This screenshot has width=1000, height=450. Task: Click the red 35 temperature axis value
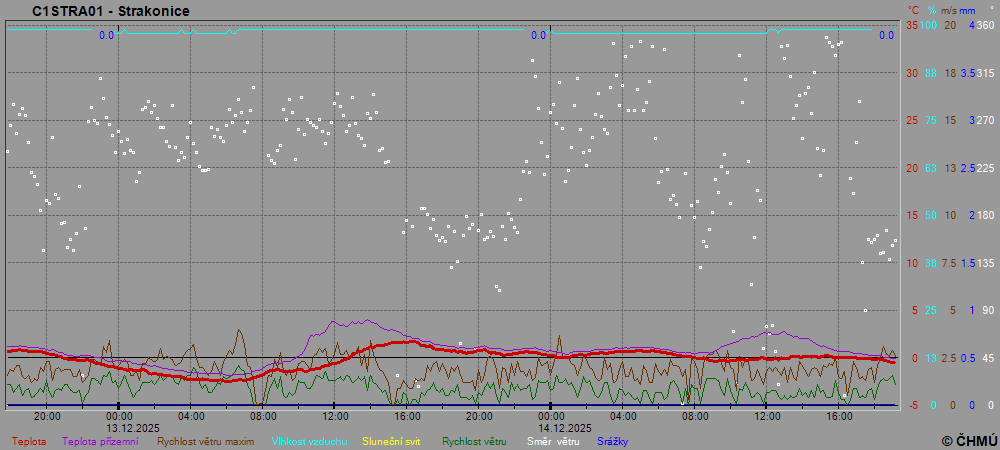click(911, 25)
